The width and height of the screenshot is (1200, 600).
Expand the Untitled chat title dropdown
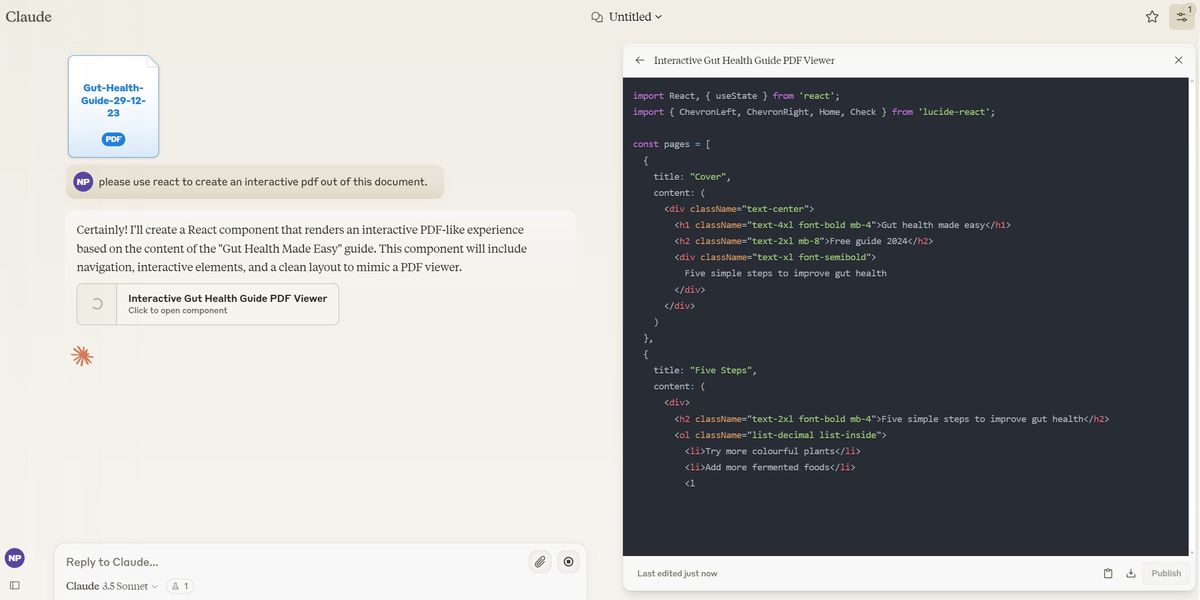point(627,17)
